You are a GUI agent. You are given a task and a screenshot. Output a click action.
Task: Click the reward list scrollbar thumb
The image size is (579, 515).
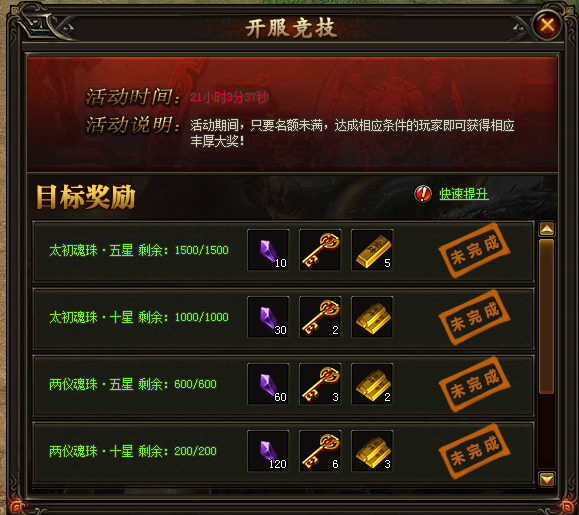[x=547, y=316]
